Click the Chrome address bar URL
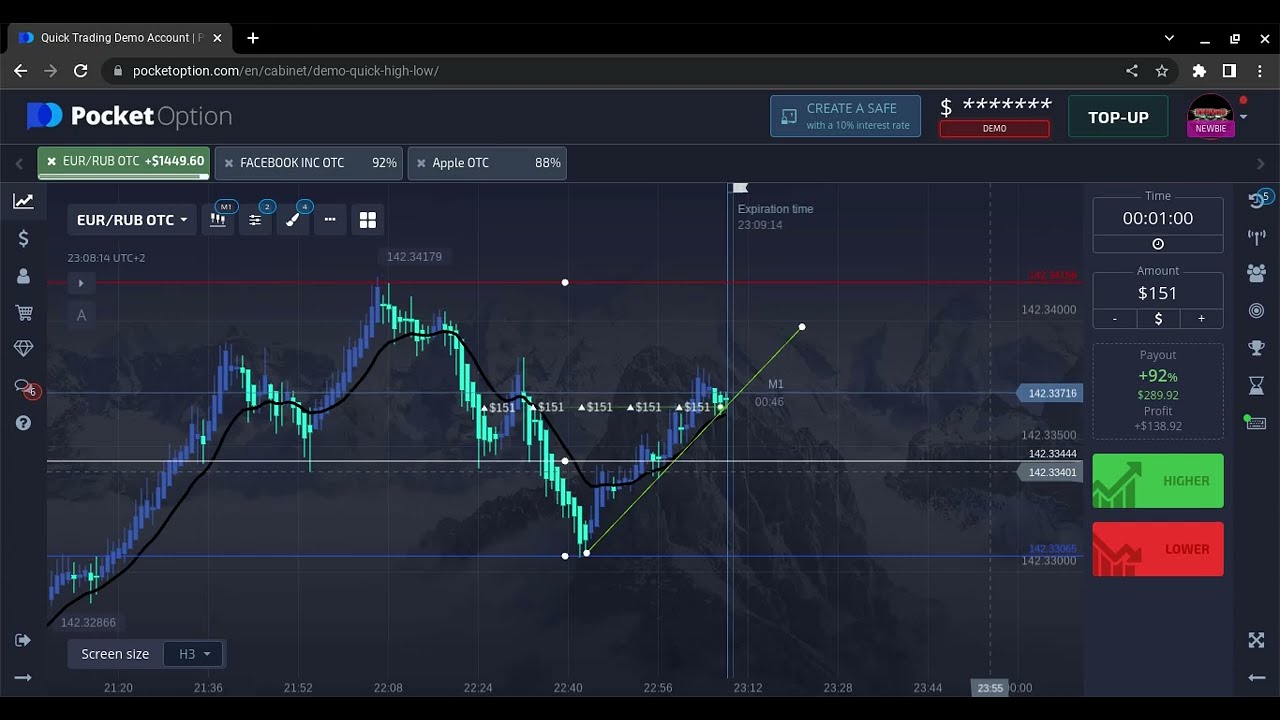The height and width of the screenshot is (720, 1280). click(286, 71)
